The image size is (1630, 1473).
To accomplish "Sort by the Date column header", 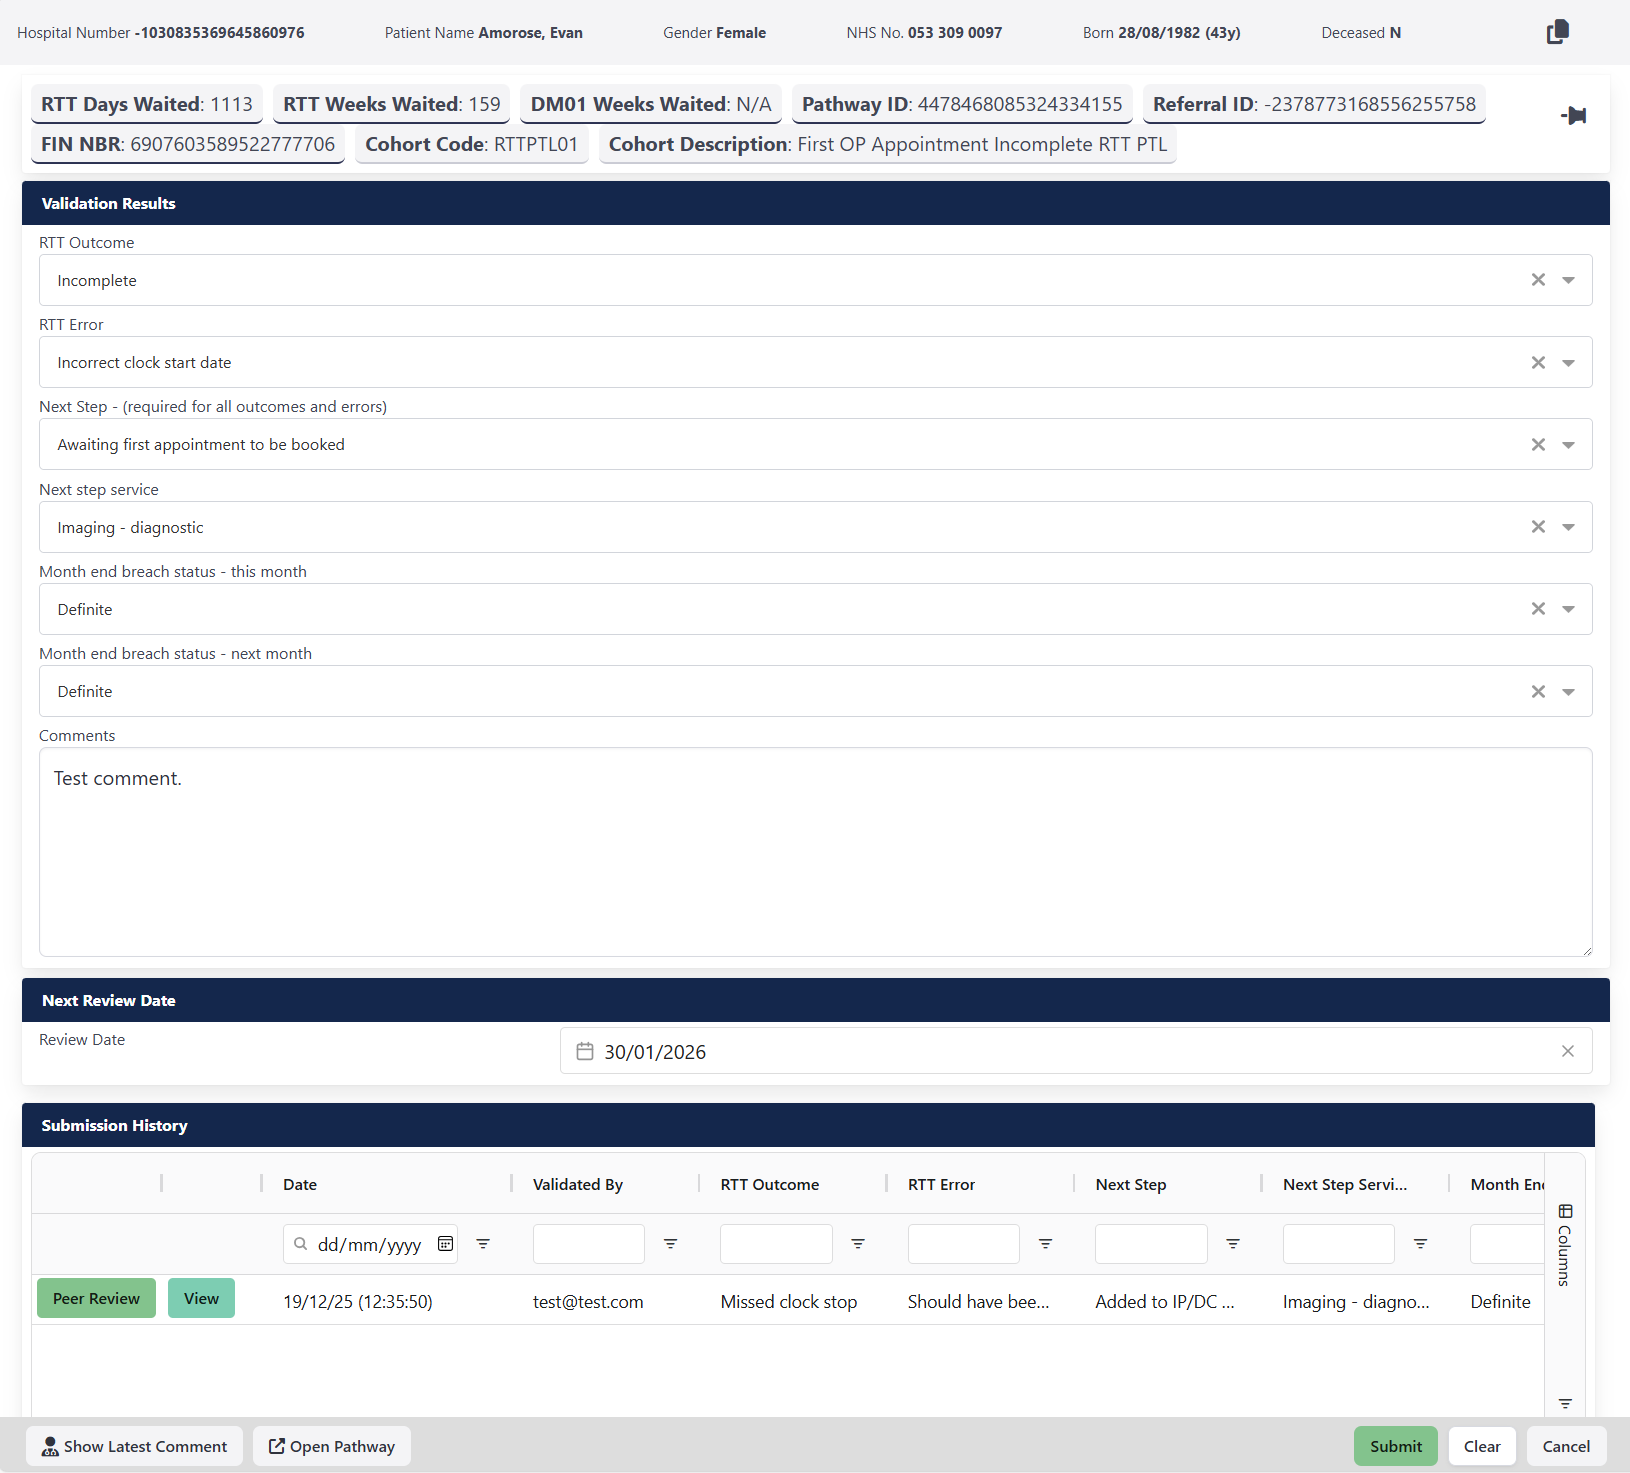I will click(300, 1184).
